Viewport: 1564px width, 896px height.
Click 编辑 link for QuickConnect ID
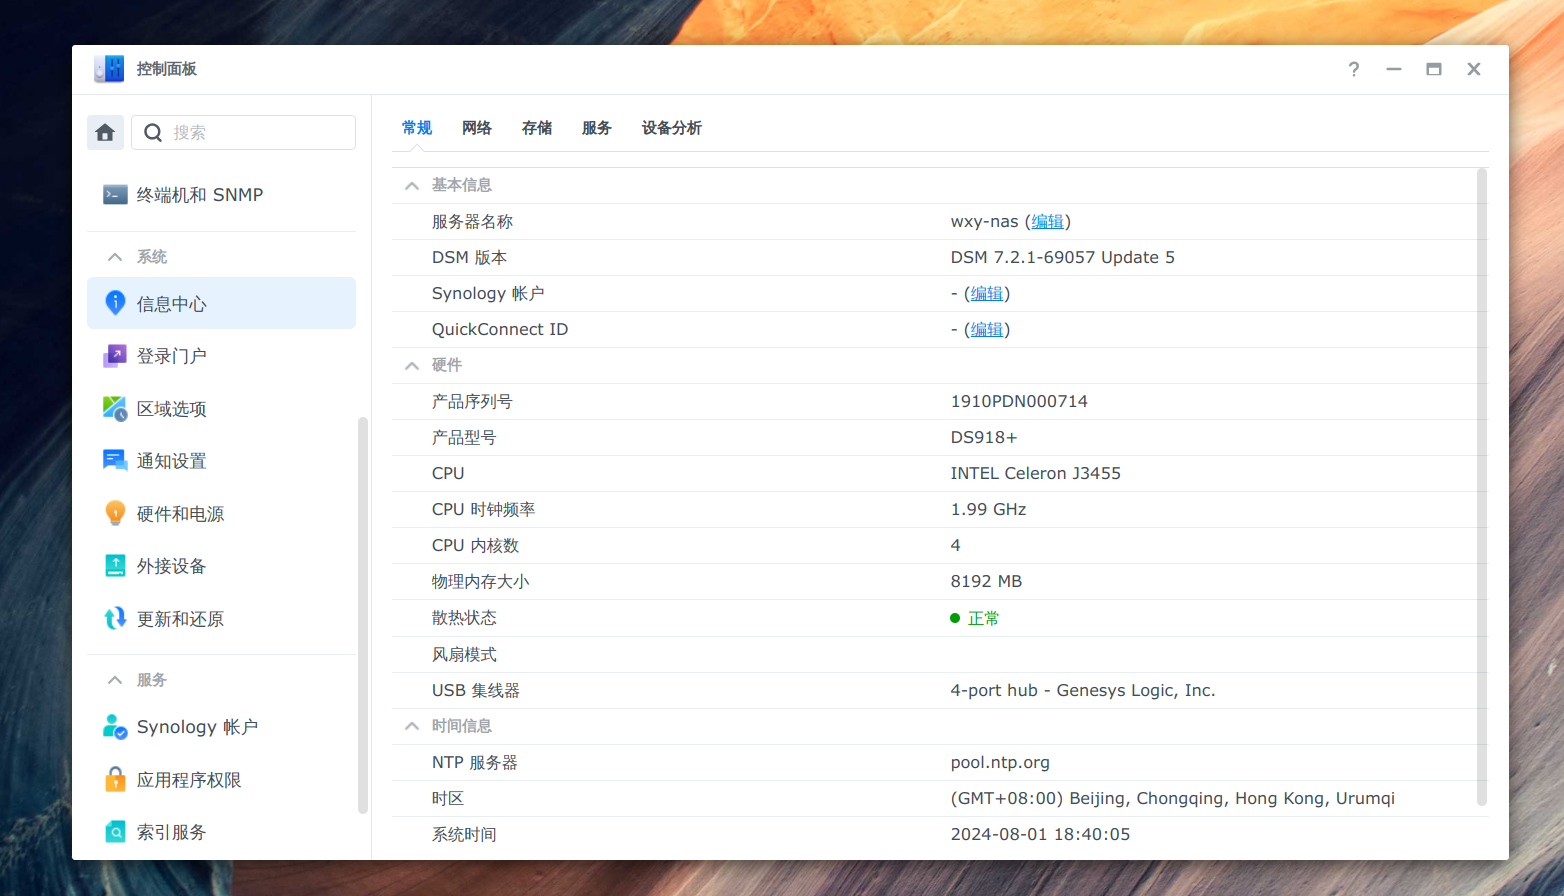tap(986, 330)
